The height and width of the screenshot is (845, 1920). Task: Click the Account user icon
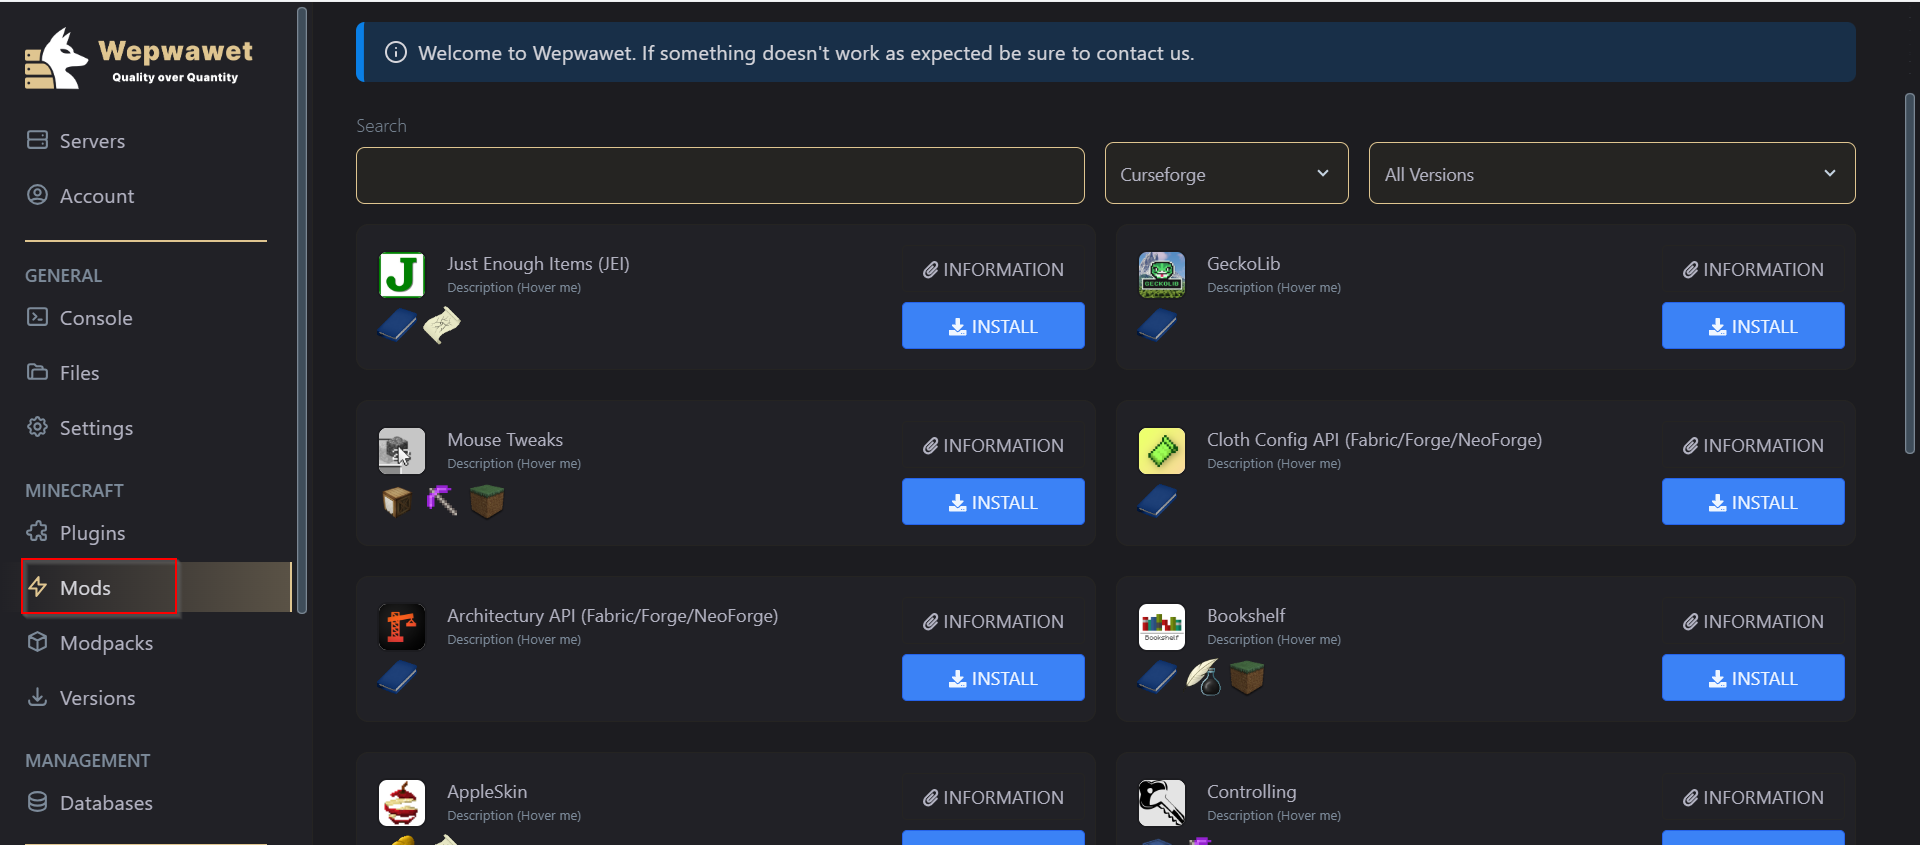[37, 195]
